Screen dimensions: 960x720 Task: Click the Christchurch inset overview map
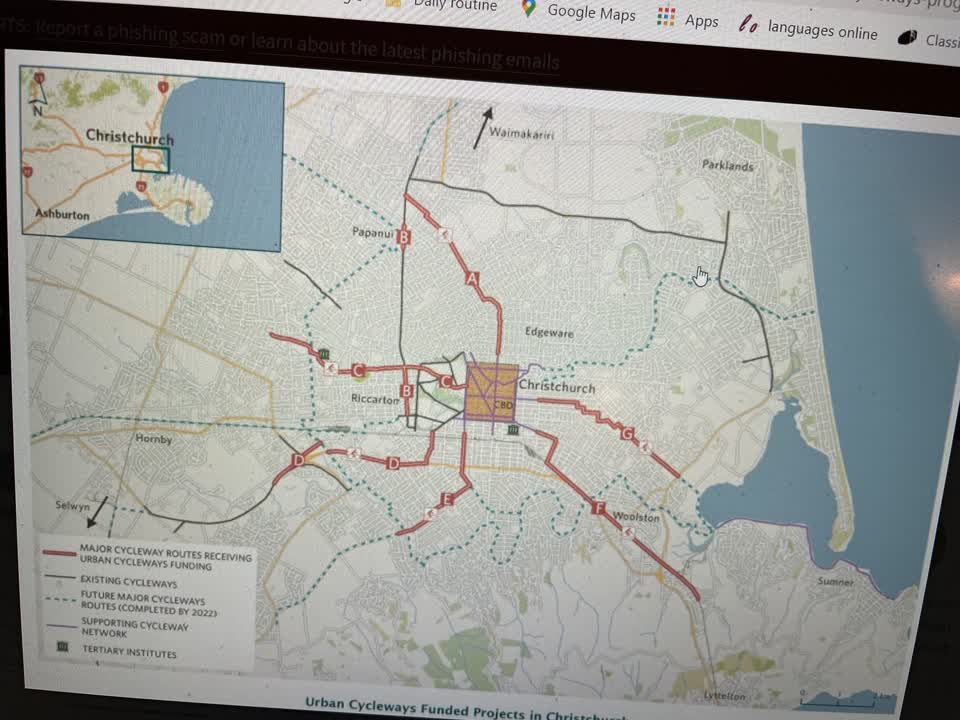[152, 158]
